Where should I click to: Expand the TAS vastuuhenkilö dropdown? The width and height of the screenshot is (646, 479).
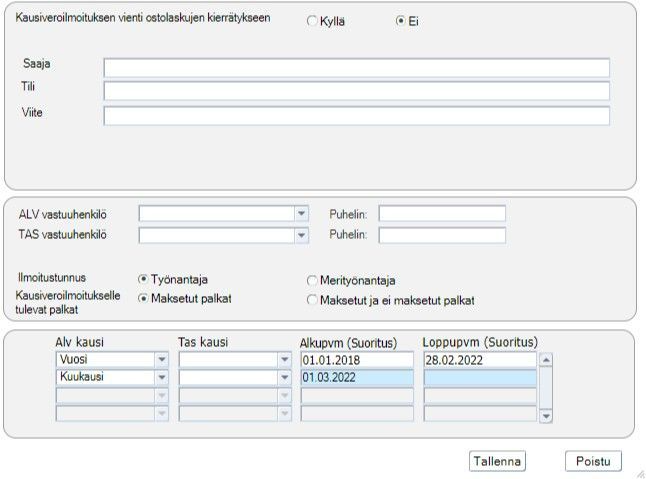[x=302, y=235]
